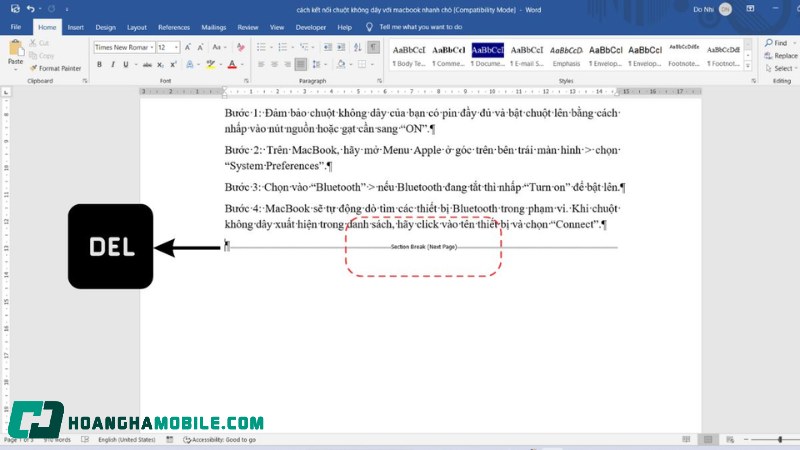Toggle justify text alignment
Viewport: 800px width, 450px height.
pyautogui.click(x=301, y=64)
